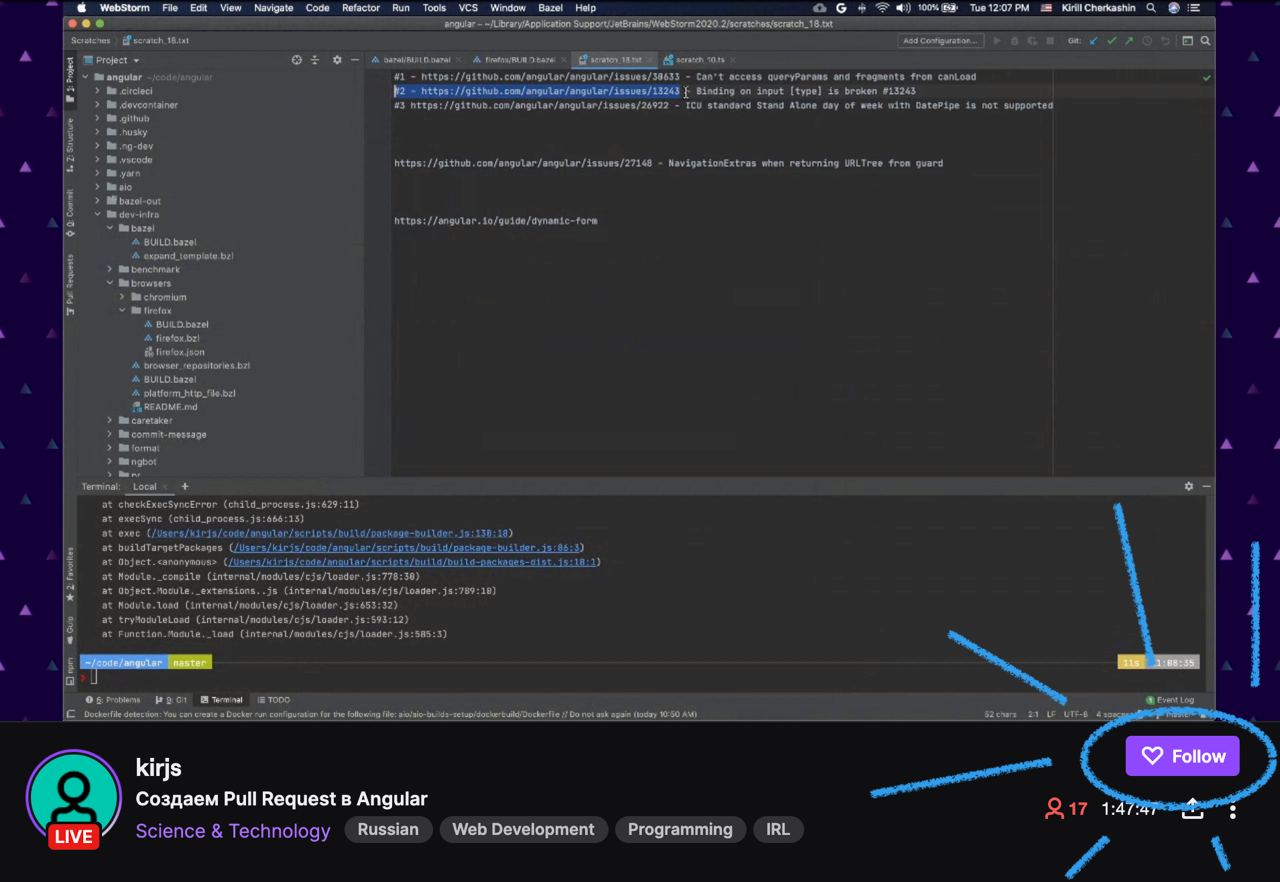Click the Debug bug icon in the toolbar
The height and width of the screenshot is (882, 1280).
(1014, 41)
